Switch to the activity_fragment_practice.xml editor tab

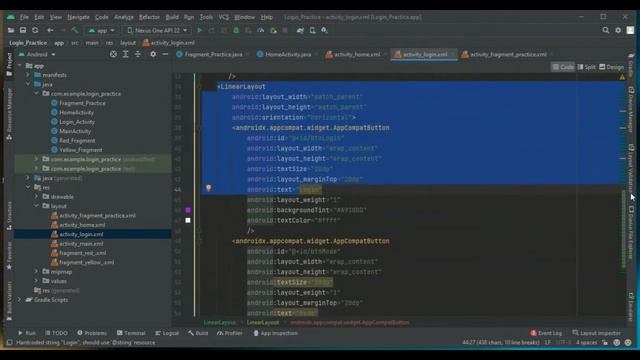[507, 54]
